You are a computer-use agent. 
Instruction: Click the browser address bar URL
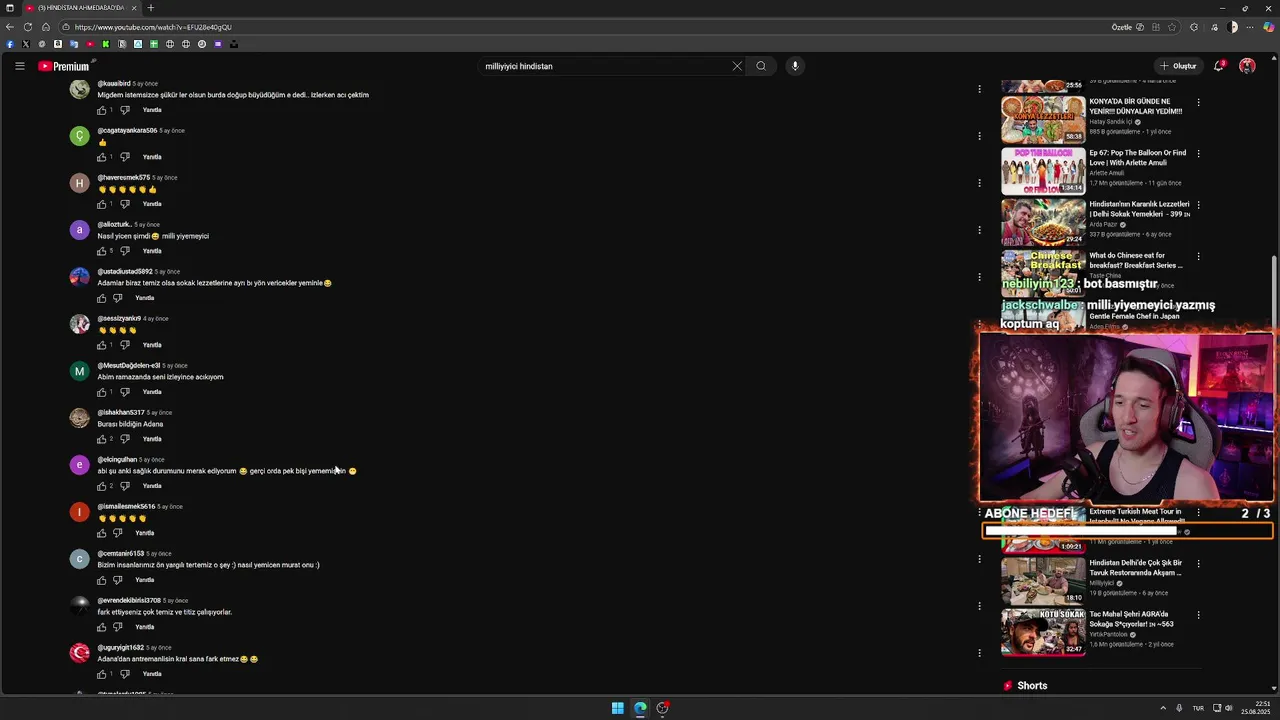pos(153,27)
